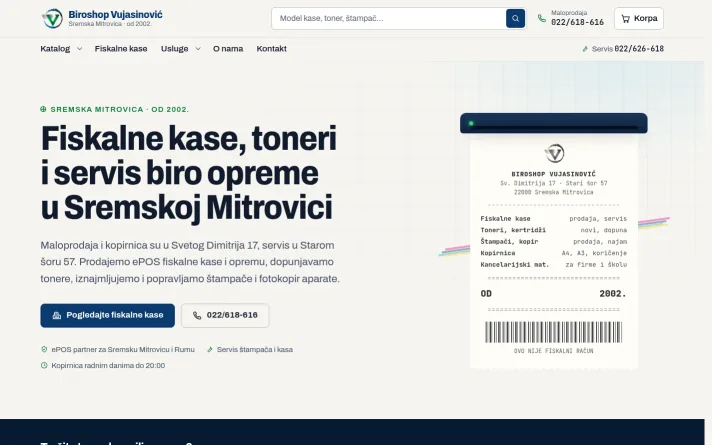Click the ePOS partner za Sremsku Mitrovicu text

123,349
